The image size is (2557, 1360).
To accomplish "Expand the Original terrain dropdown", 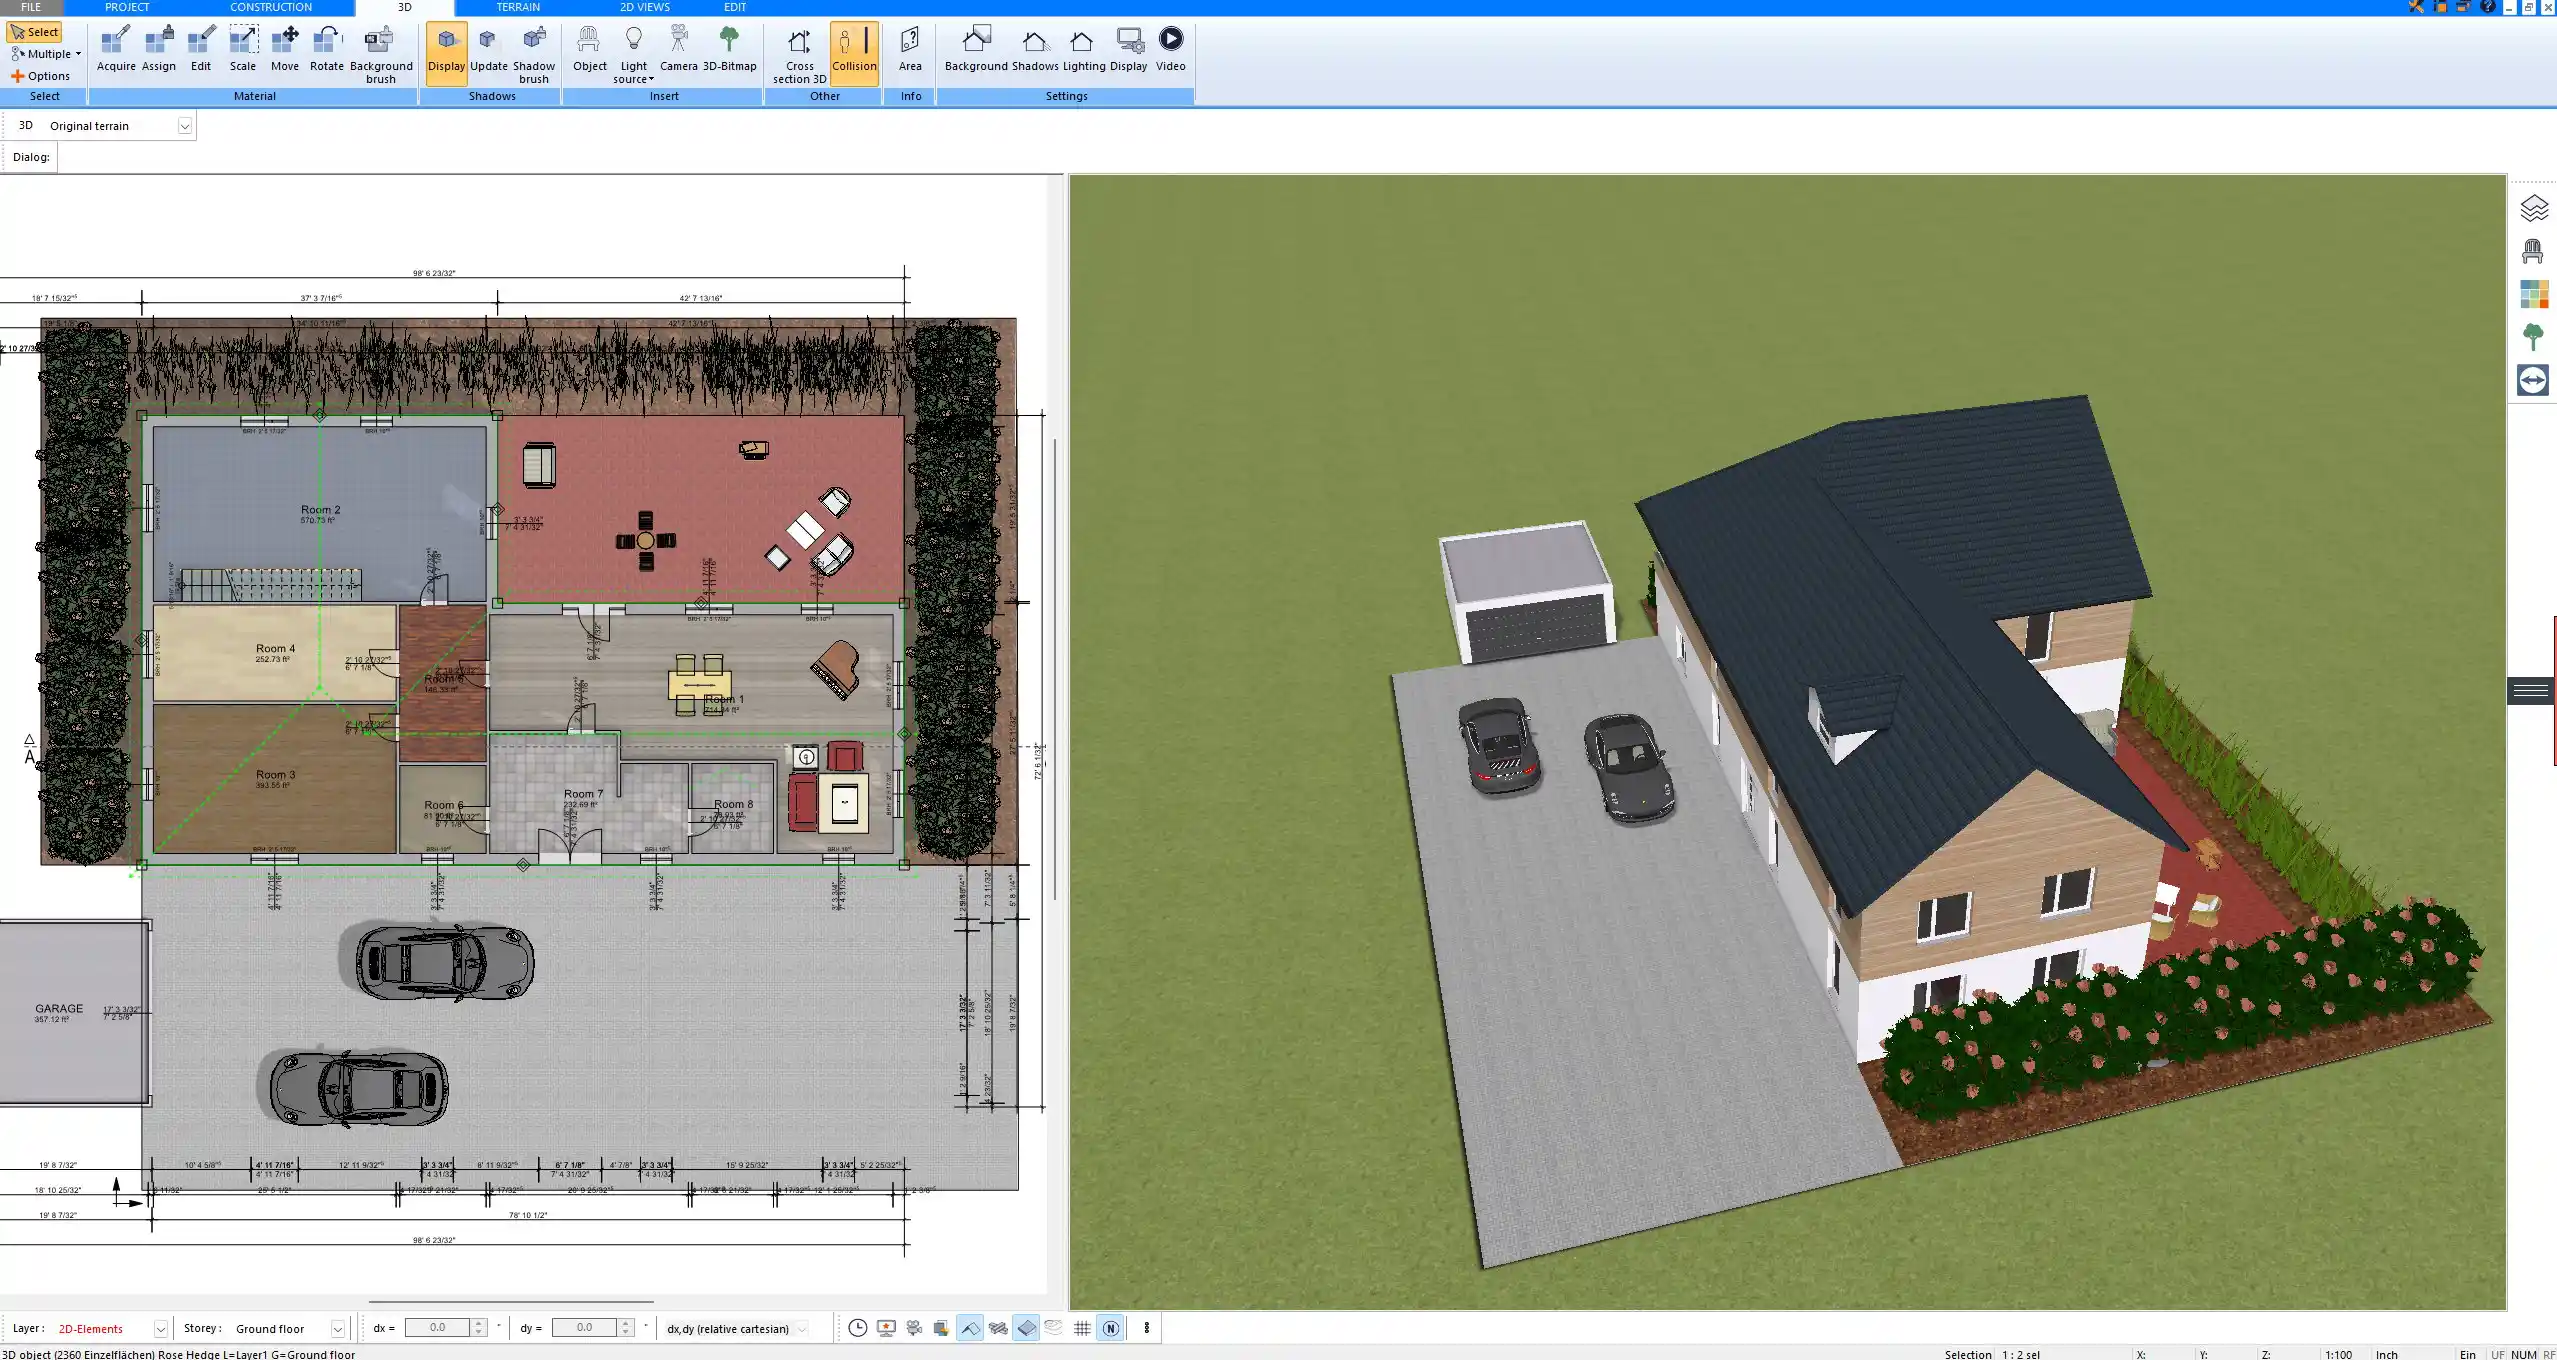I will pyautogui.click(x=184, y=126).
